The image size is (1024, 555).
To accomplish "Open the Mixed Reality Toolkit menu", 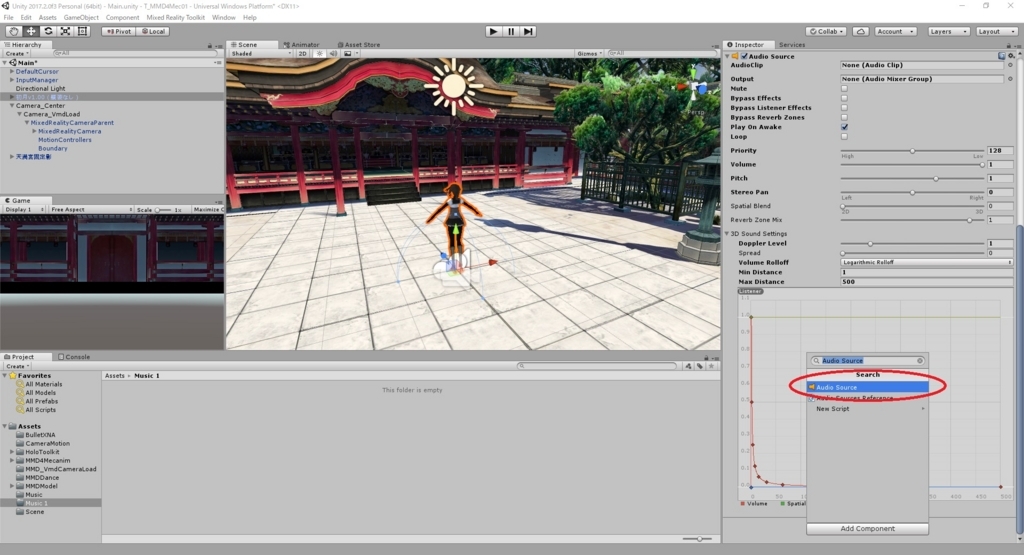I will click(x=176, y=18).
